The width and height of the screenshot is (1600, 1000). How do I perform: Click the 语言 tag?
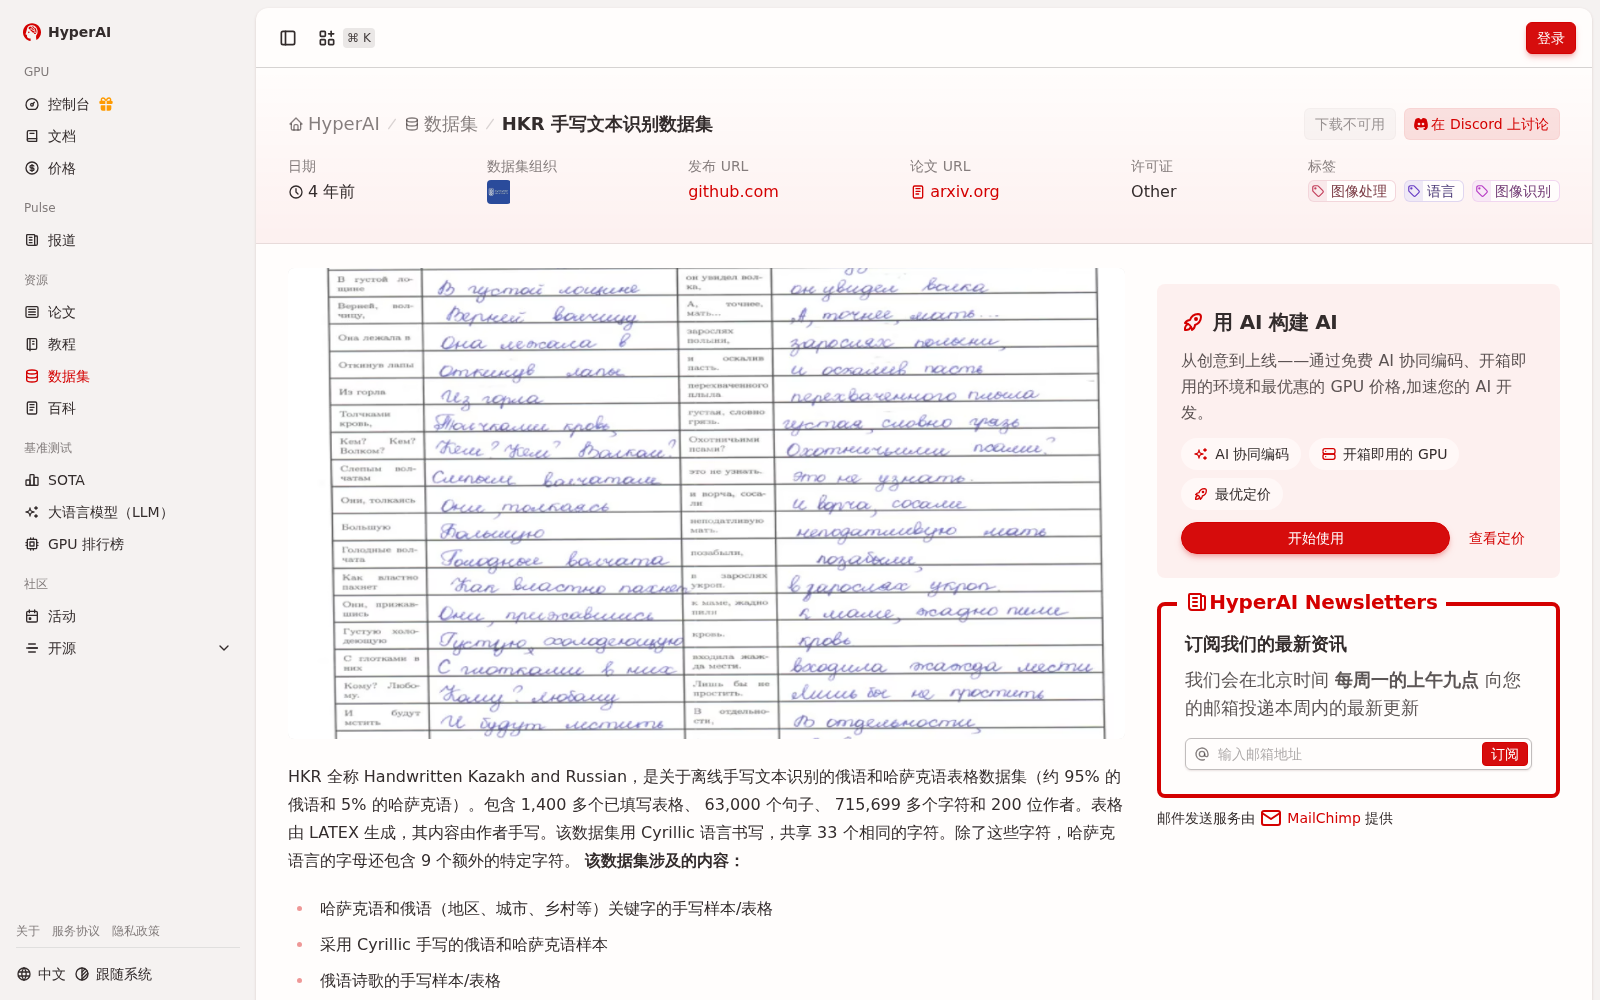point(1433,191)
